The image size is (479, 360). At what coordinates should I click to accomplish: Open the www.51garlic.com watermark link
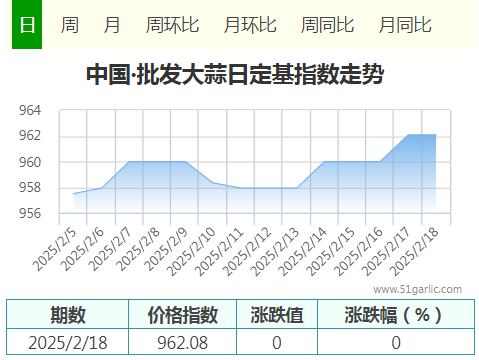click(417, 289)
